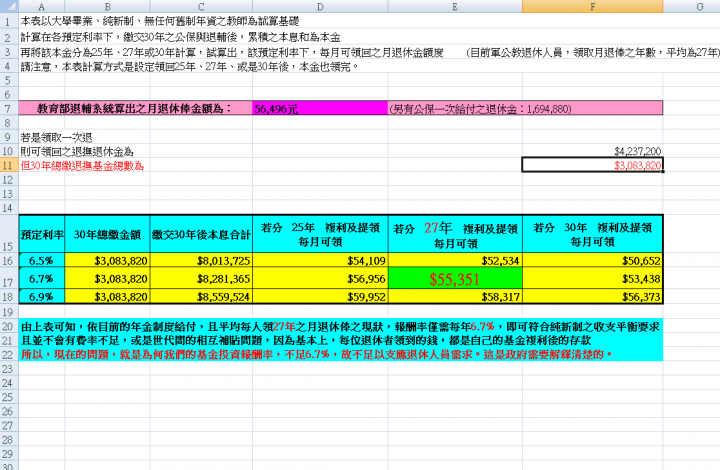This screenshot has height=470, width=720.
Task: Select row 7 header
Action: pyautogui.click(x=9, y=109)
